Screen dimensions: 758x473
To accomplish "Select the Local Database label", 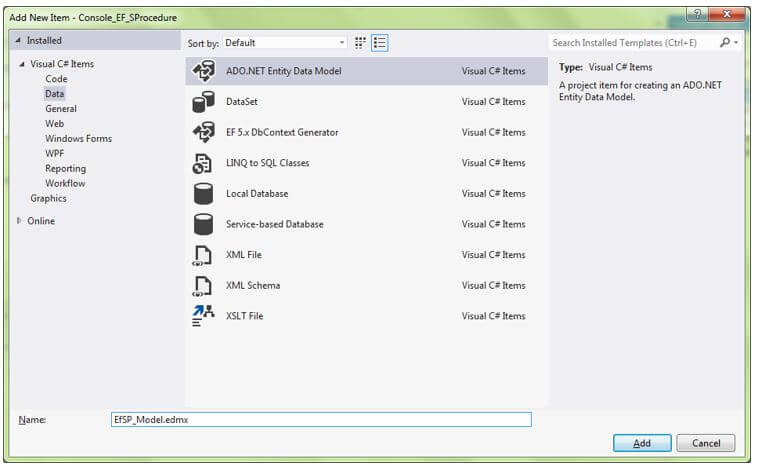I will (257, 193).
